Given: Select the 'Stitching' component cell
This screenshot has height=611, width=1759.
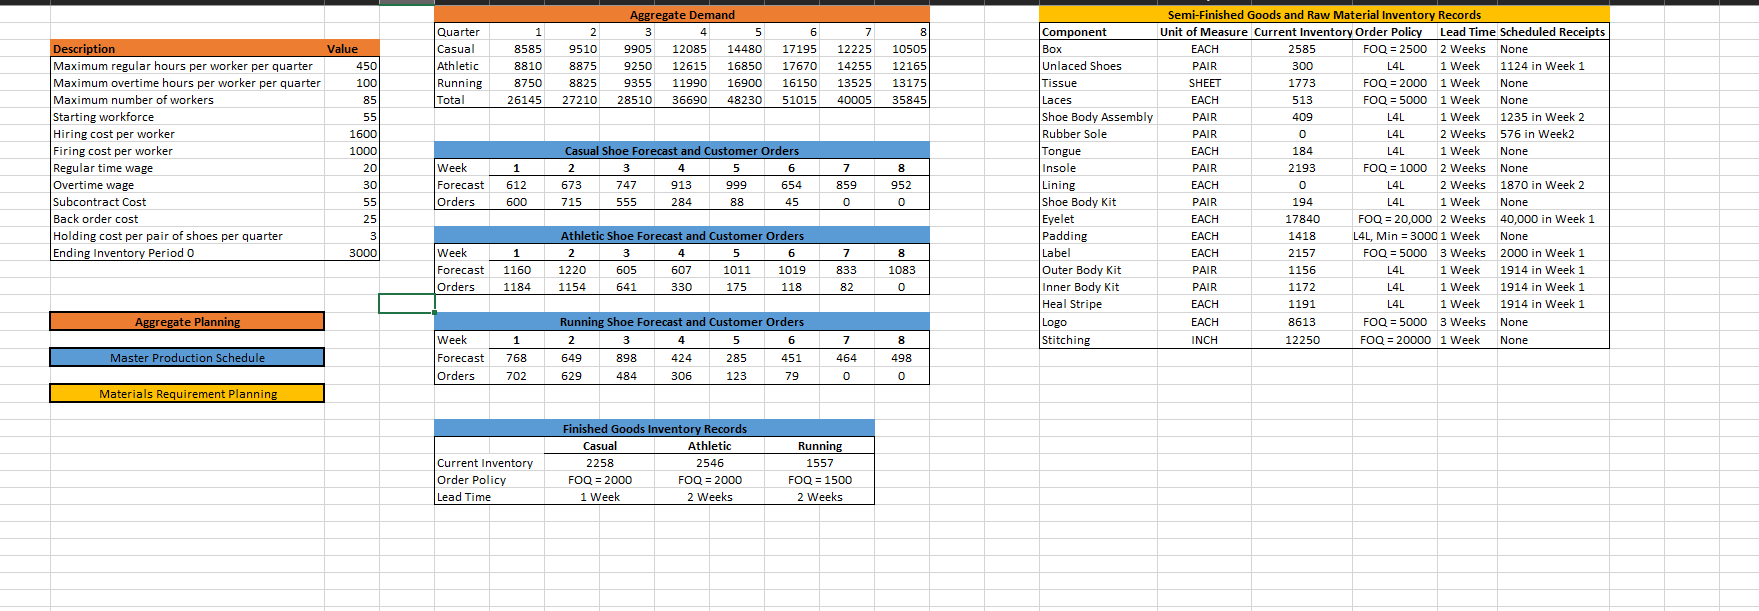Looking at the screenshot, I should pos(1099,340).
